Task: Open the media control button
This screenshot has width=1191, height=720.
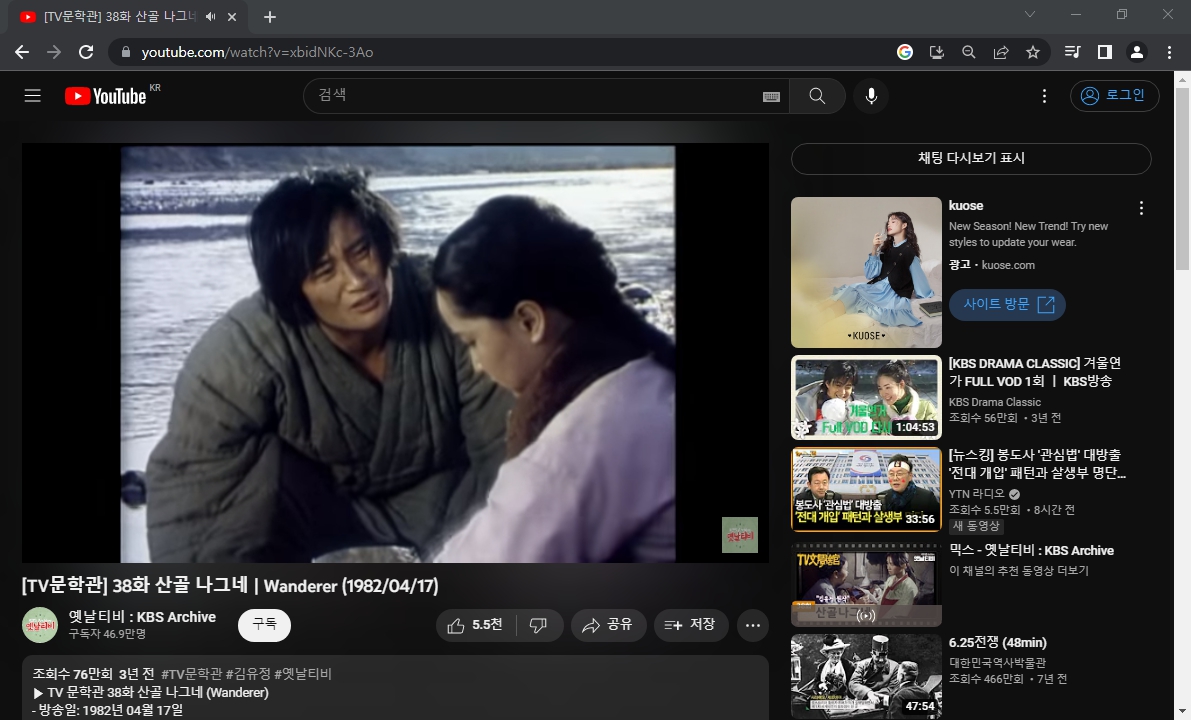Action: tap(1073, 52)
